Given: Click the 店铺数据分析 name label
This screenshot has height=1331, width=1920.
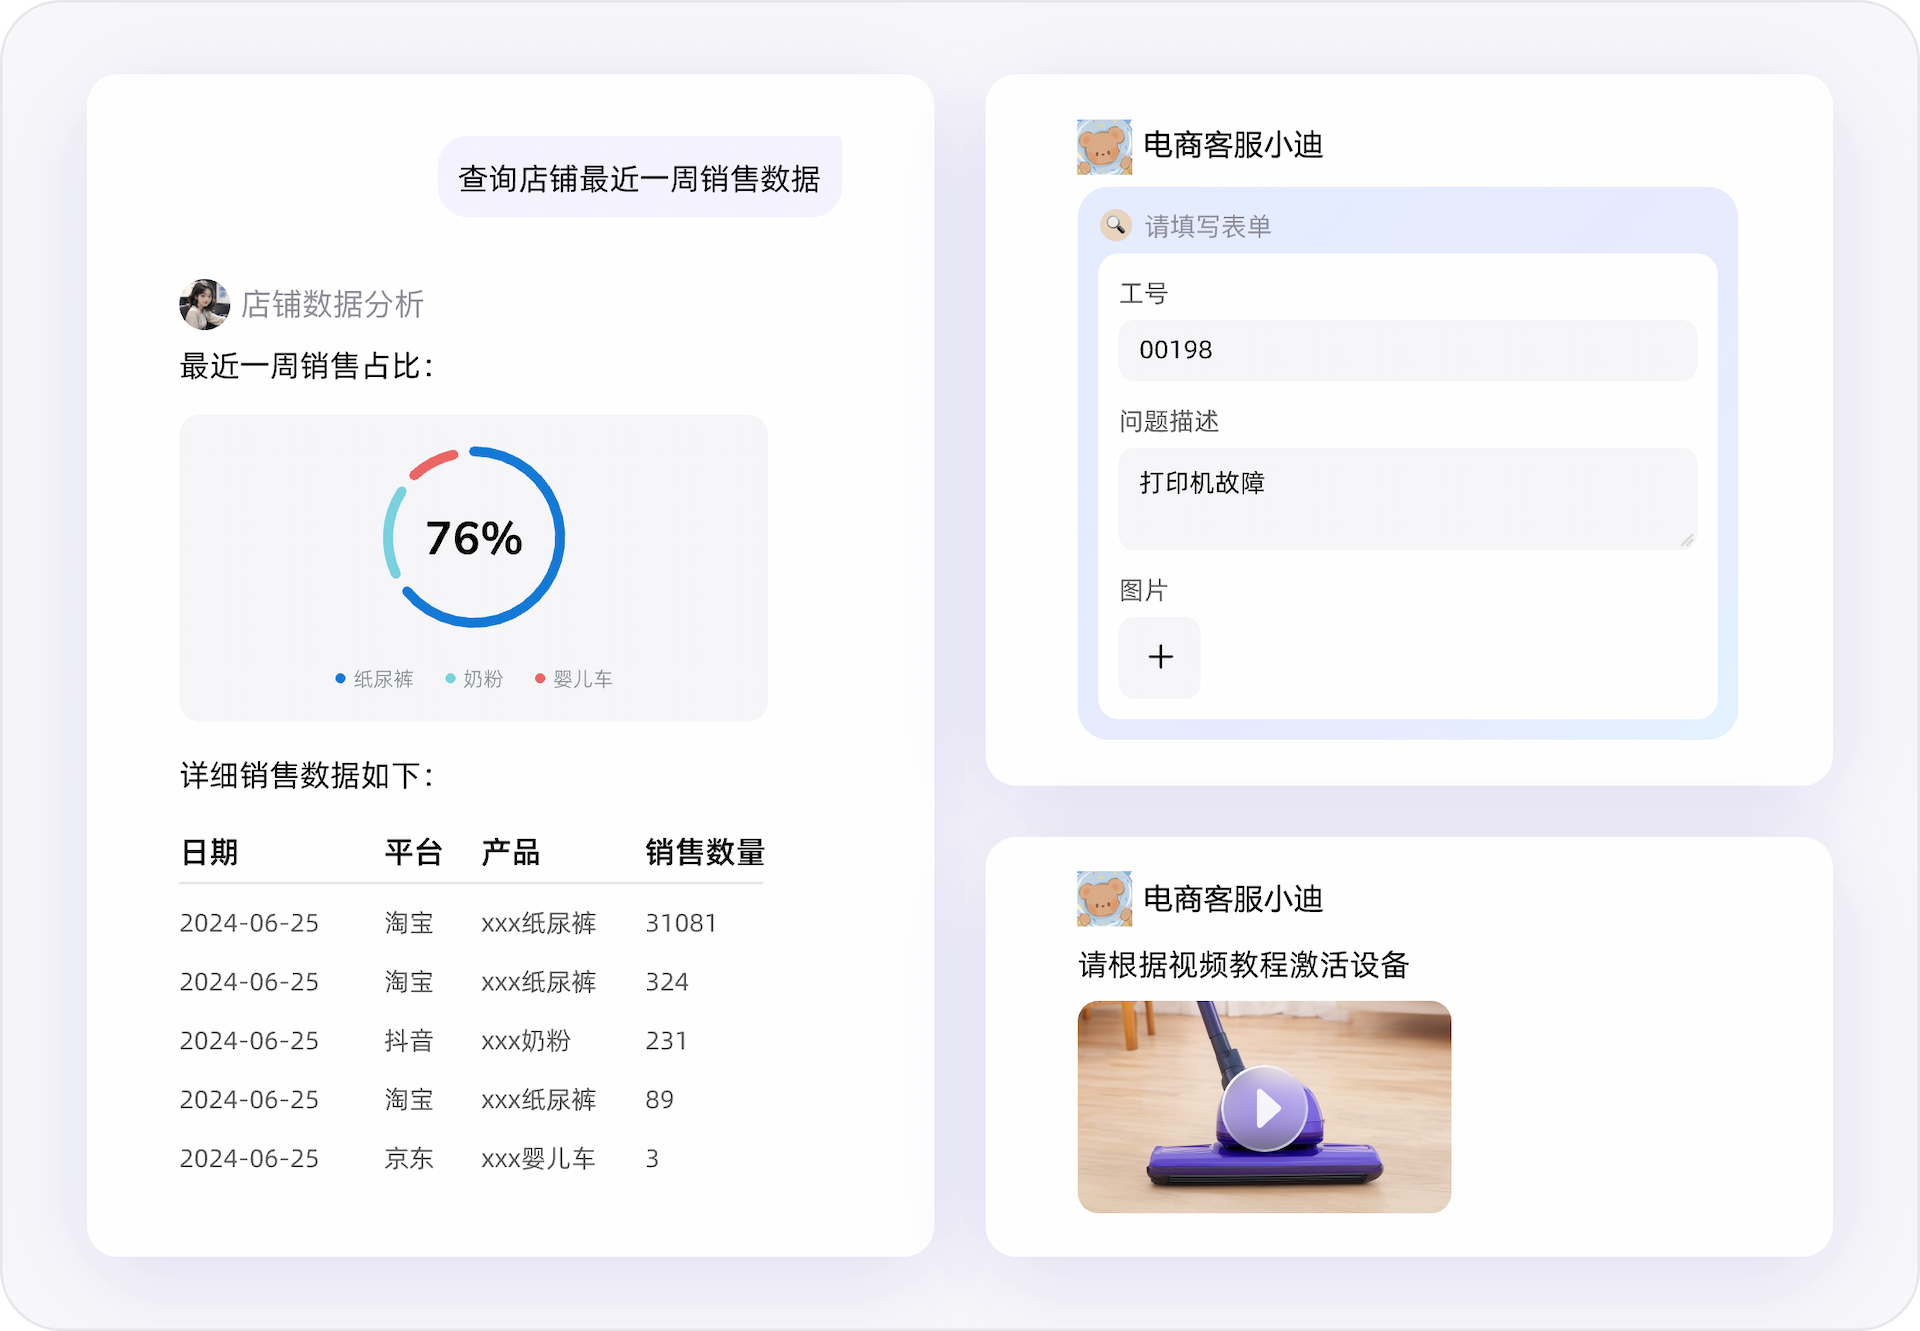Looking at the screenshot, I should point(333,304).
